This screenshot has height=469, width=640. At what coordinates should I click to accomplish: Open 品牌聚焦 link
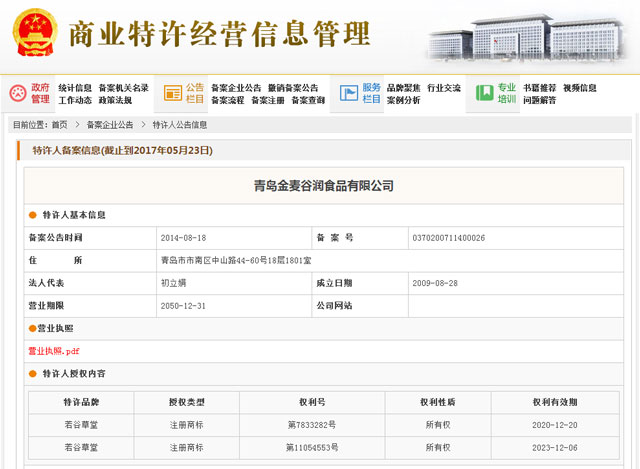pos(404,88)
